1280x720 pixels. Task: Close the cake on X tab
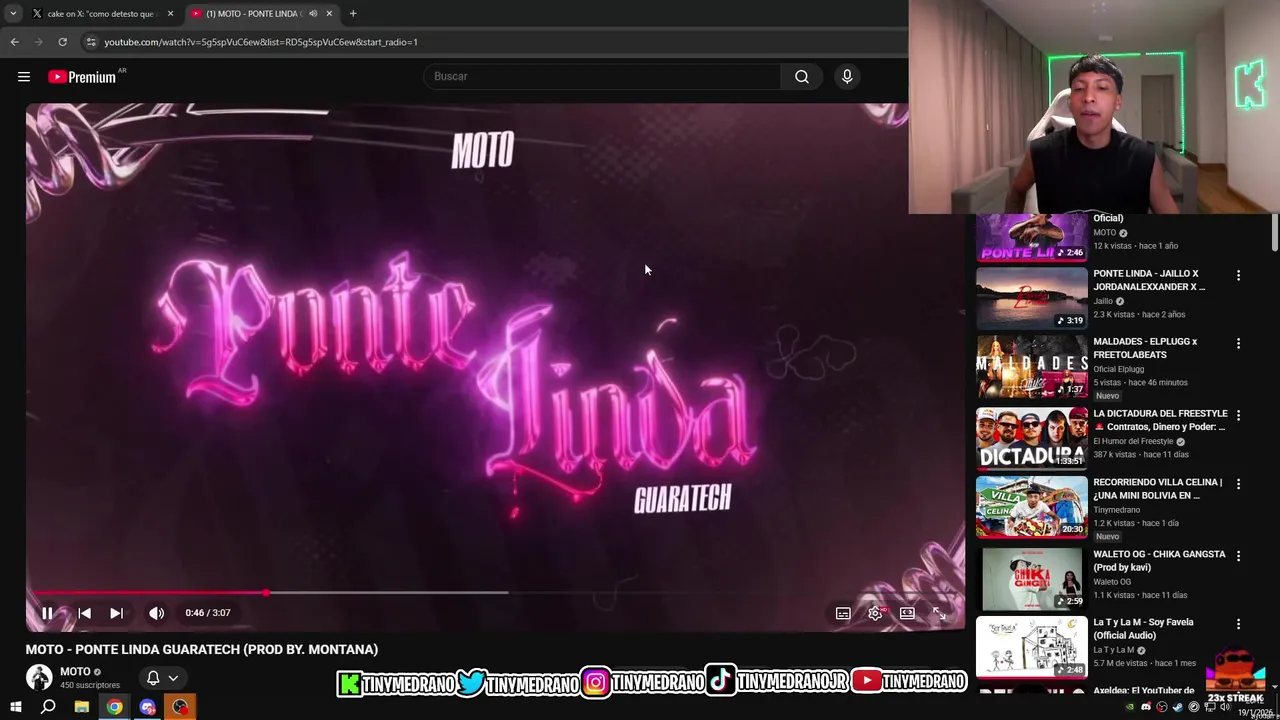pos(170,14)
